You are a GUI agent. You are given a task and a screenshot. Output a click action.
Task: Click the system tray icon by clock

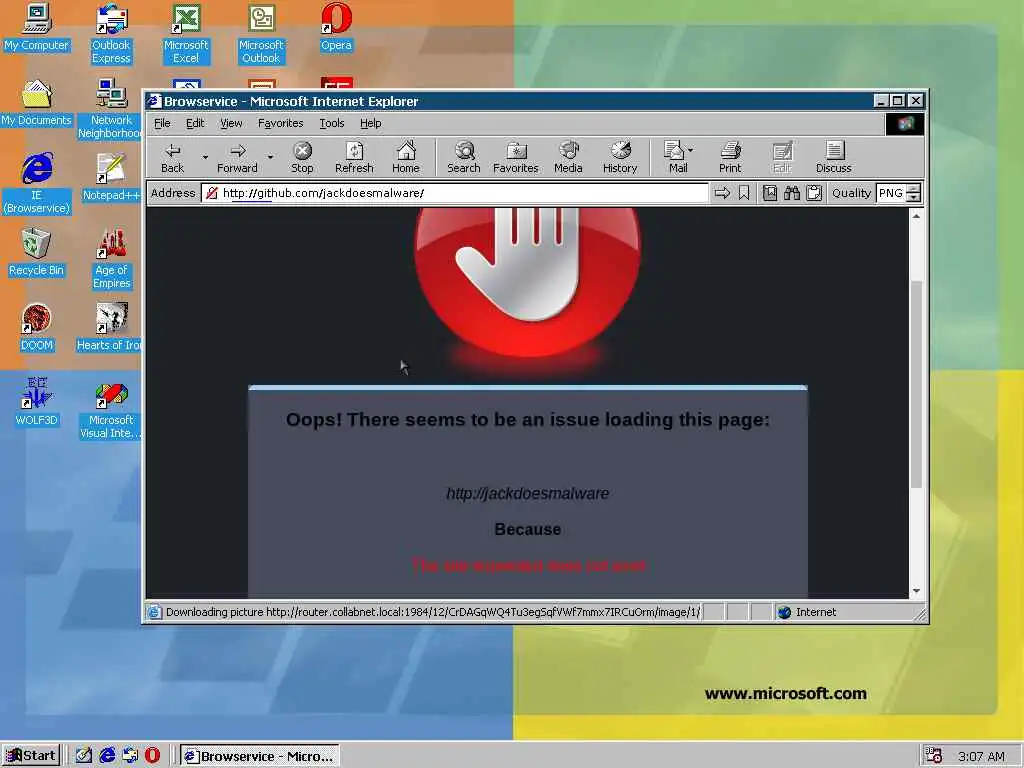[x=934, y=756]
